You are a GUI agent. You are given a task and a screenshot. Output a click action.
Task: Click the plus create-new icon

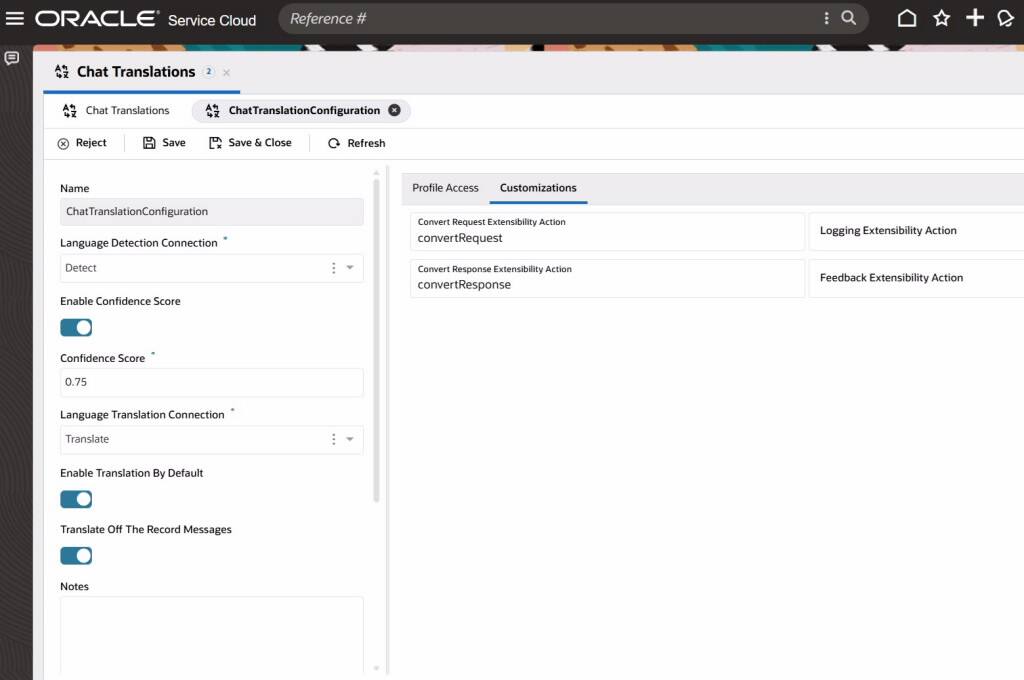point(974,18)
